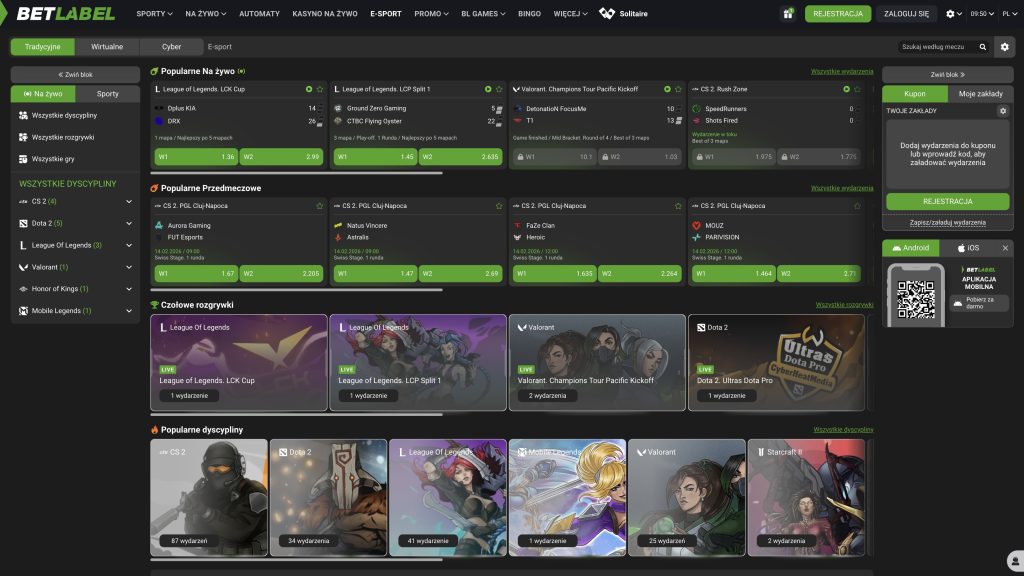This screenshot has height=576, width=1024.
Task: Select Wszystkie gry sidebar icon
Action: click(x=23, y=159)
